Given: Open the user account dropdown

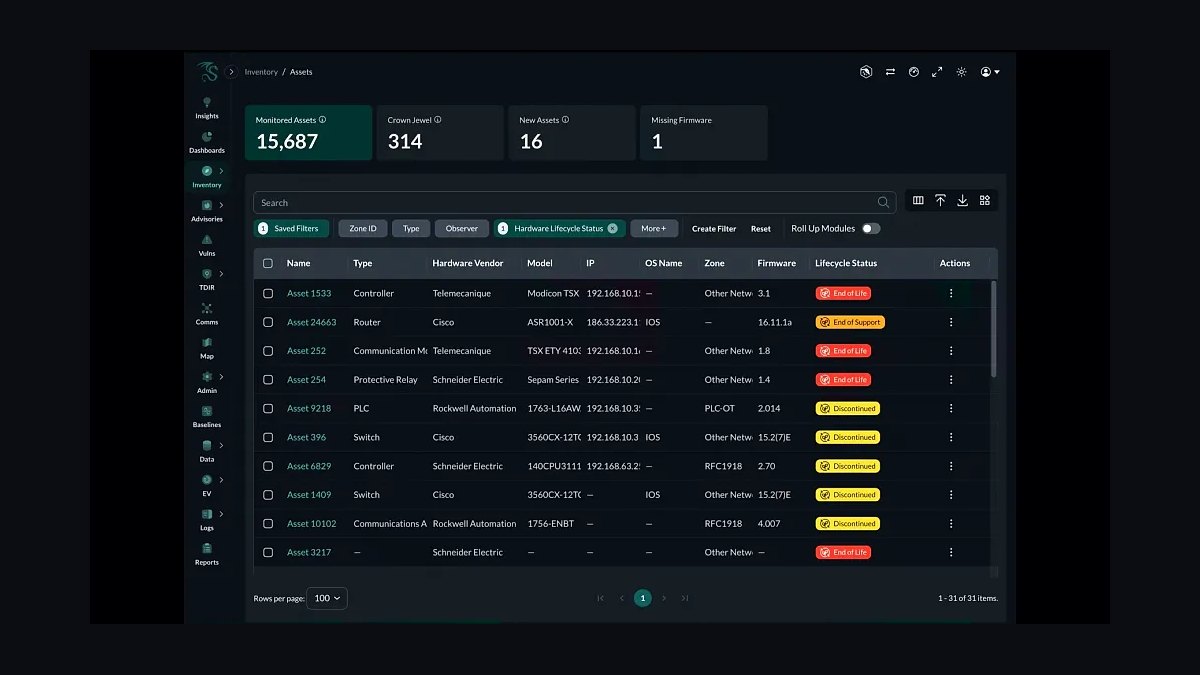Looking at the screenshot, I should [x=990, y=72].
